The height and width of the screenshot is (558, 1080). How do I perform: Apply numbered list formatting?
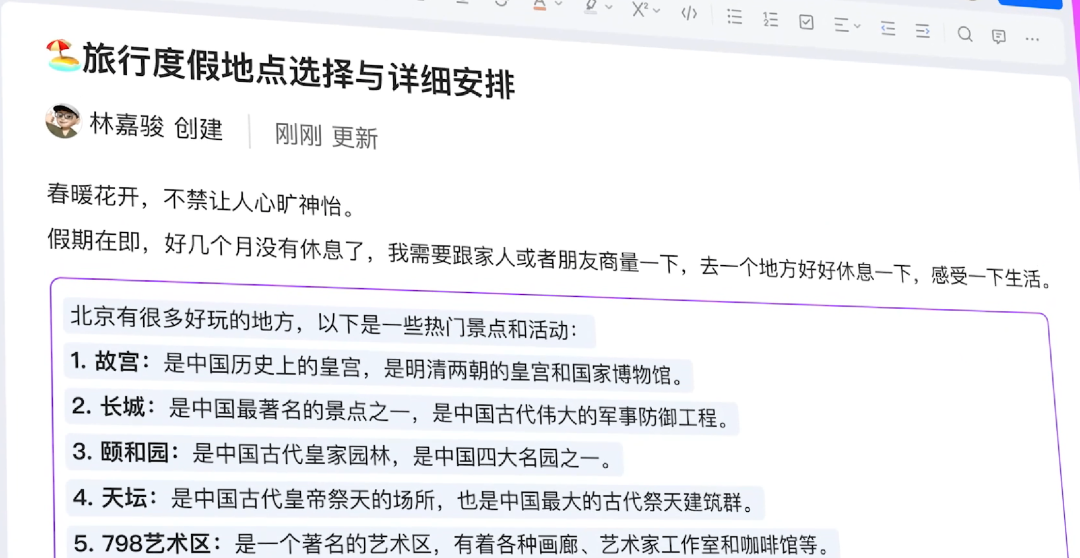[x=770, y=19]
